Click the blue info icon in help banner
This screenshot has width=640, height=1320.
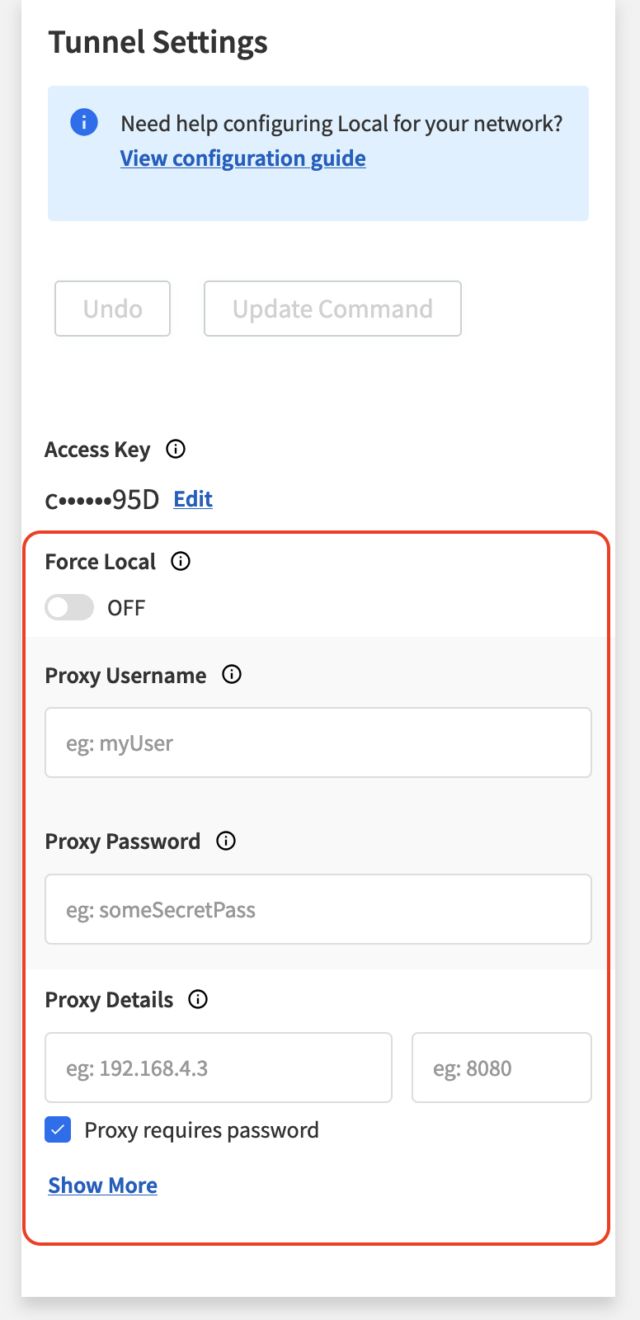[x=84, y=123]
